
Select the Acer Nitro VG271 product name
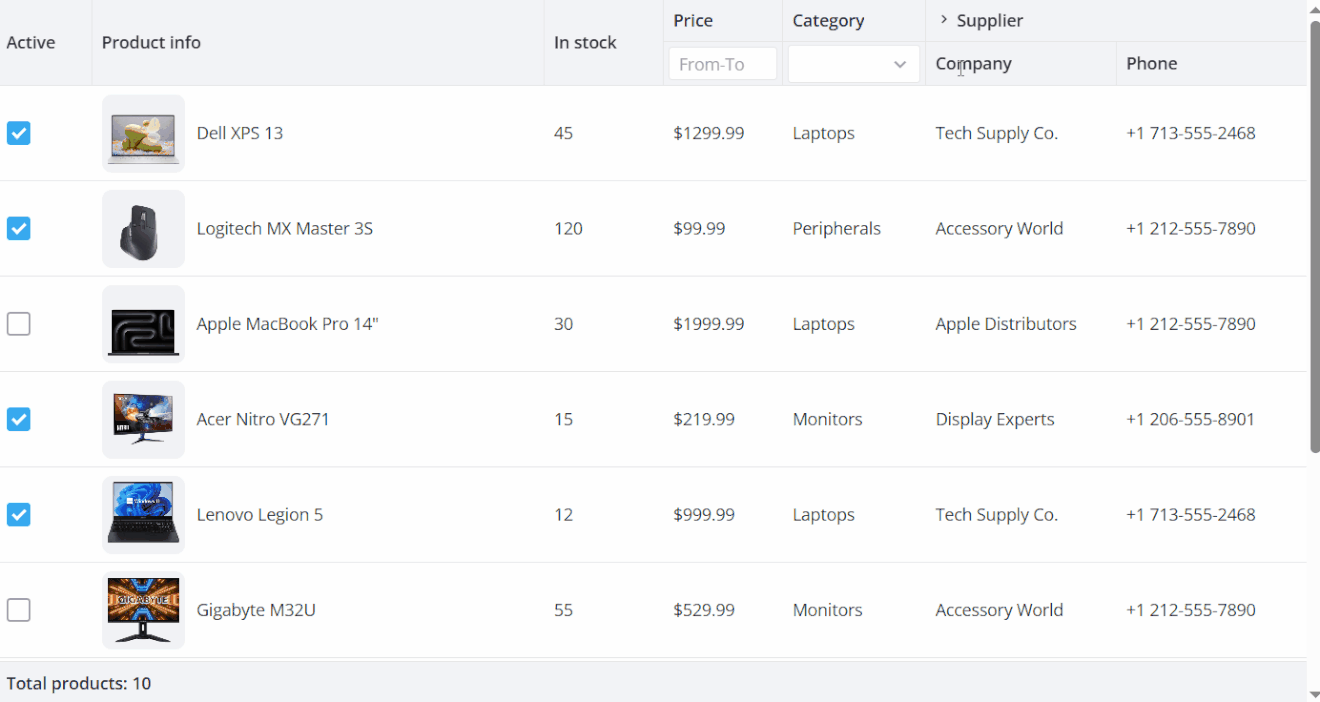[x=263, y=420]
